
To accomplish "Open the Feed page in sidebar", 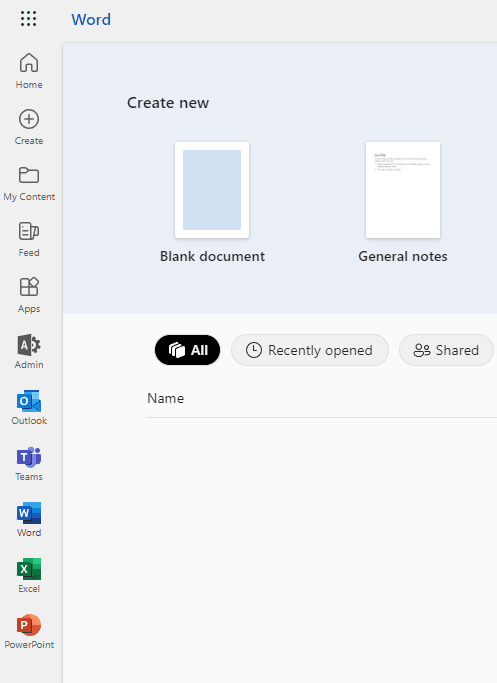I will 29,240.
